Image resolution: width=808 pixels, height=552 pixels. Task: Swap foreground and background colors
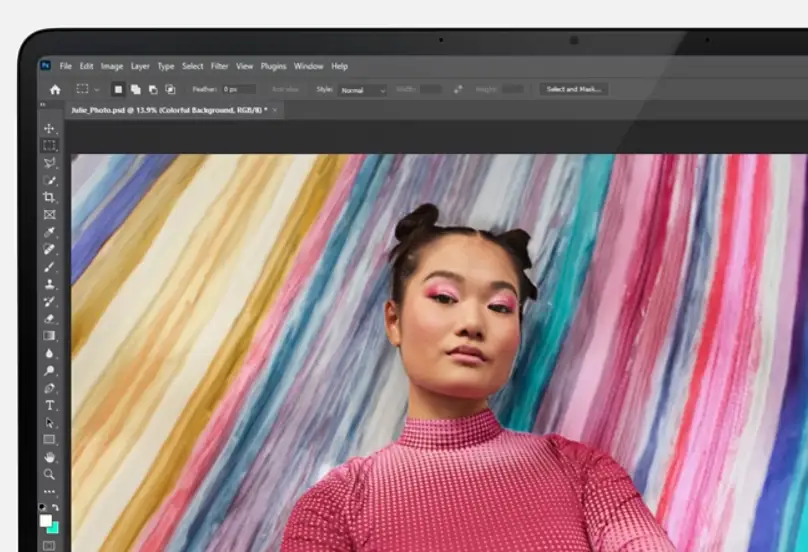[x=55, y=508]
